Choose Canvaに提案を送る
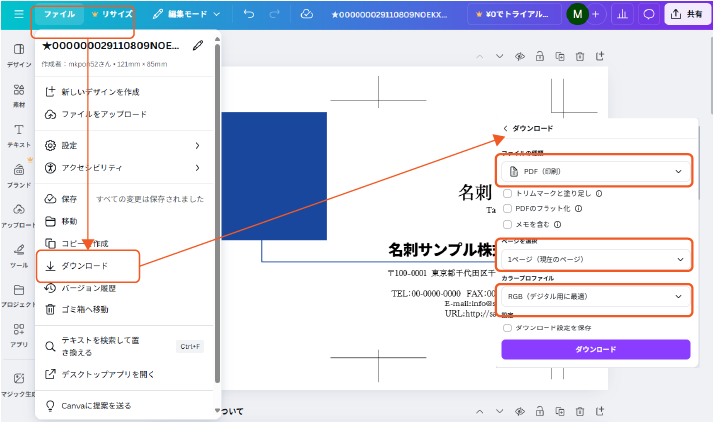The image size is (713, 422). (124, 406)
